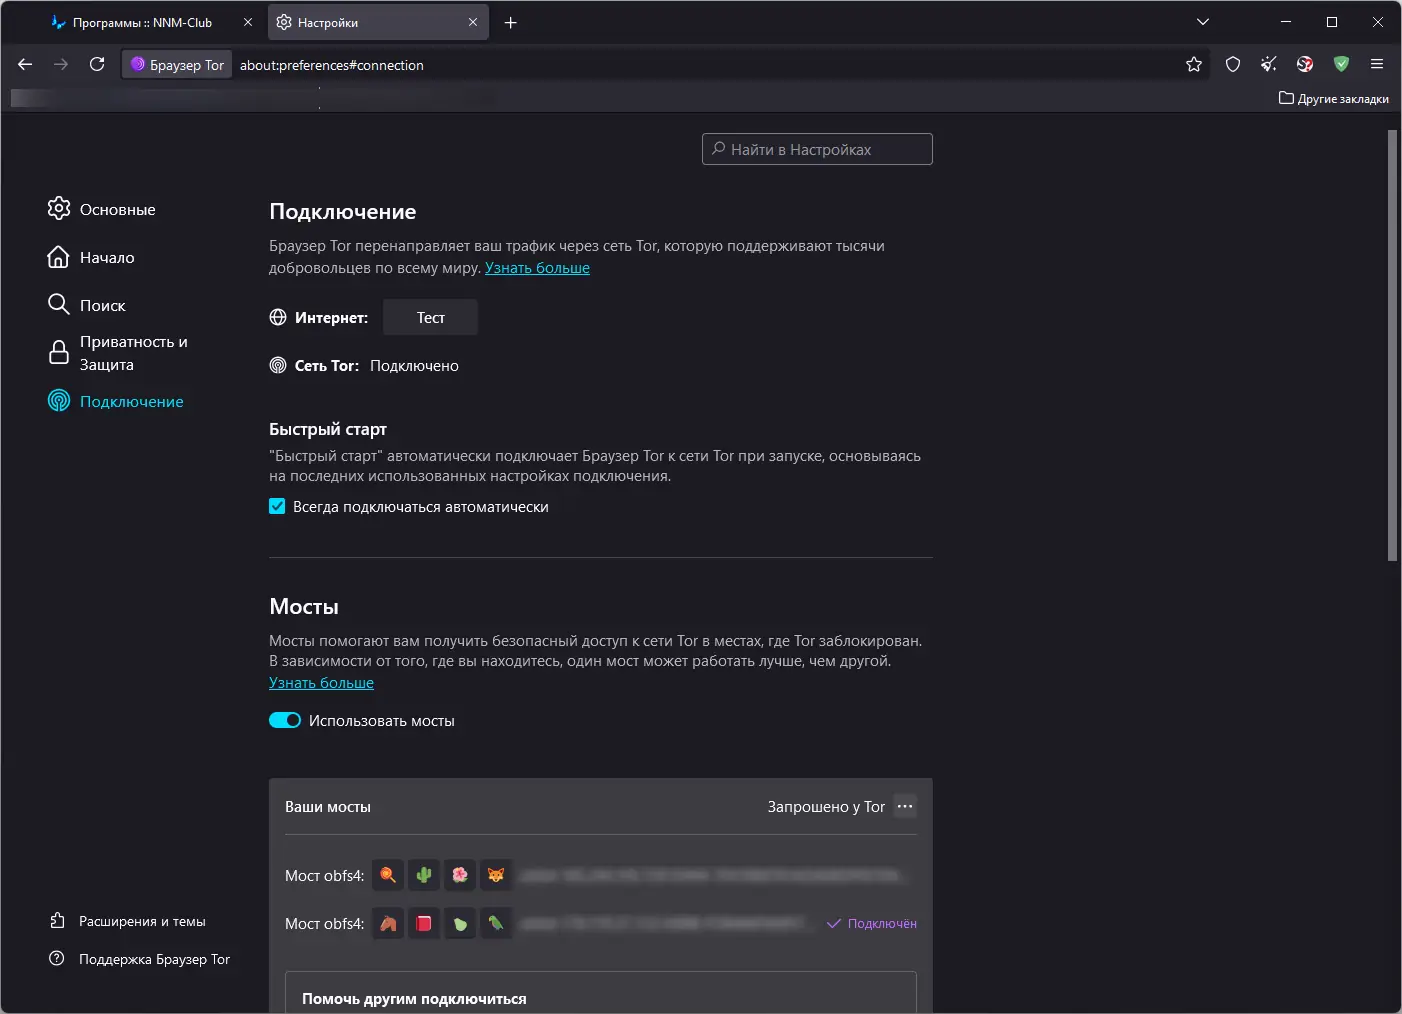Click the green shield extension icon
Image resolution: width=1402 pixels, height=1014 pixels.
coord(1341,65)
